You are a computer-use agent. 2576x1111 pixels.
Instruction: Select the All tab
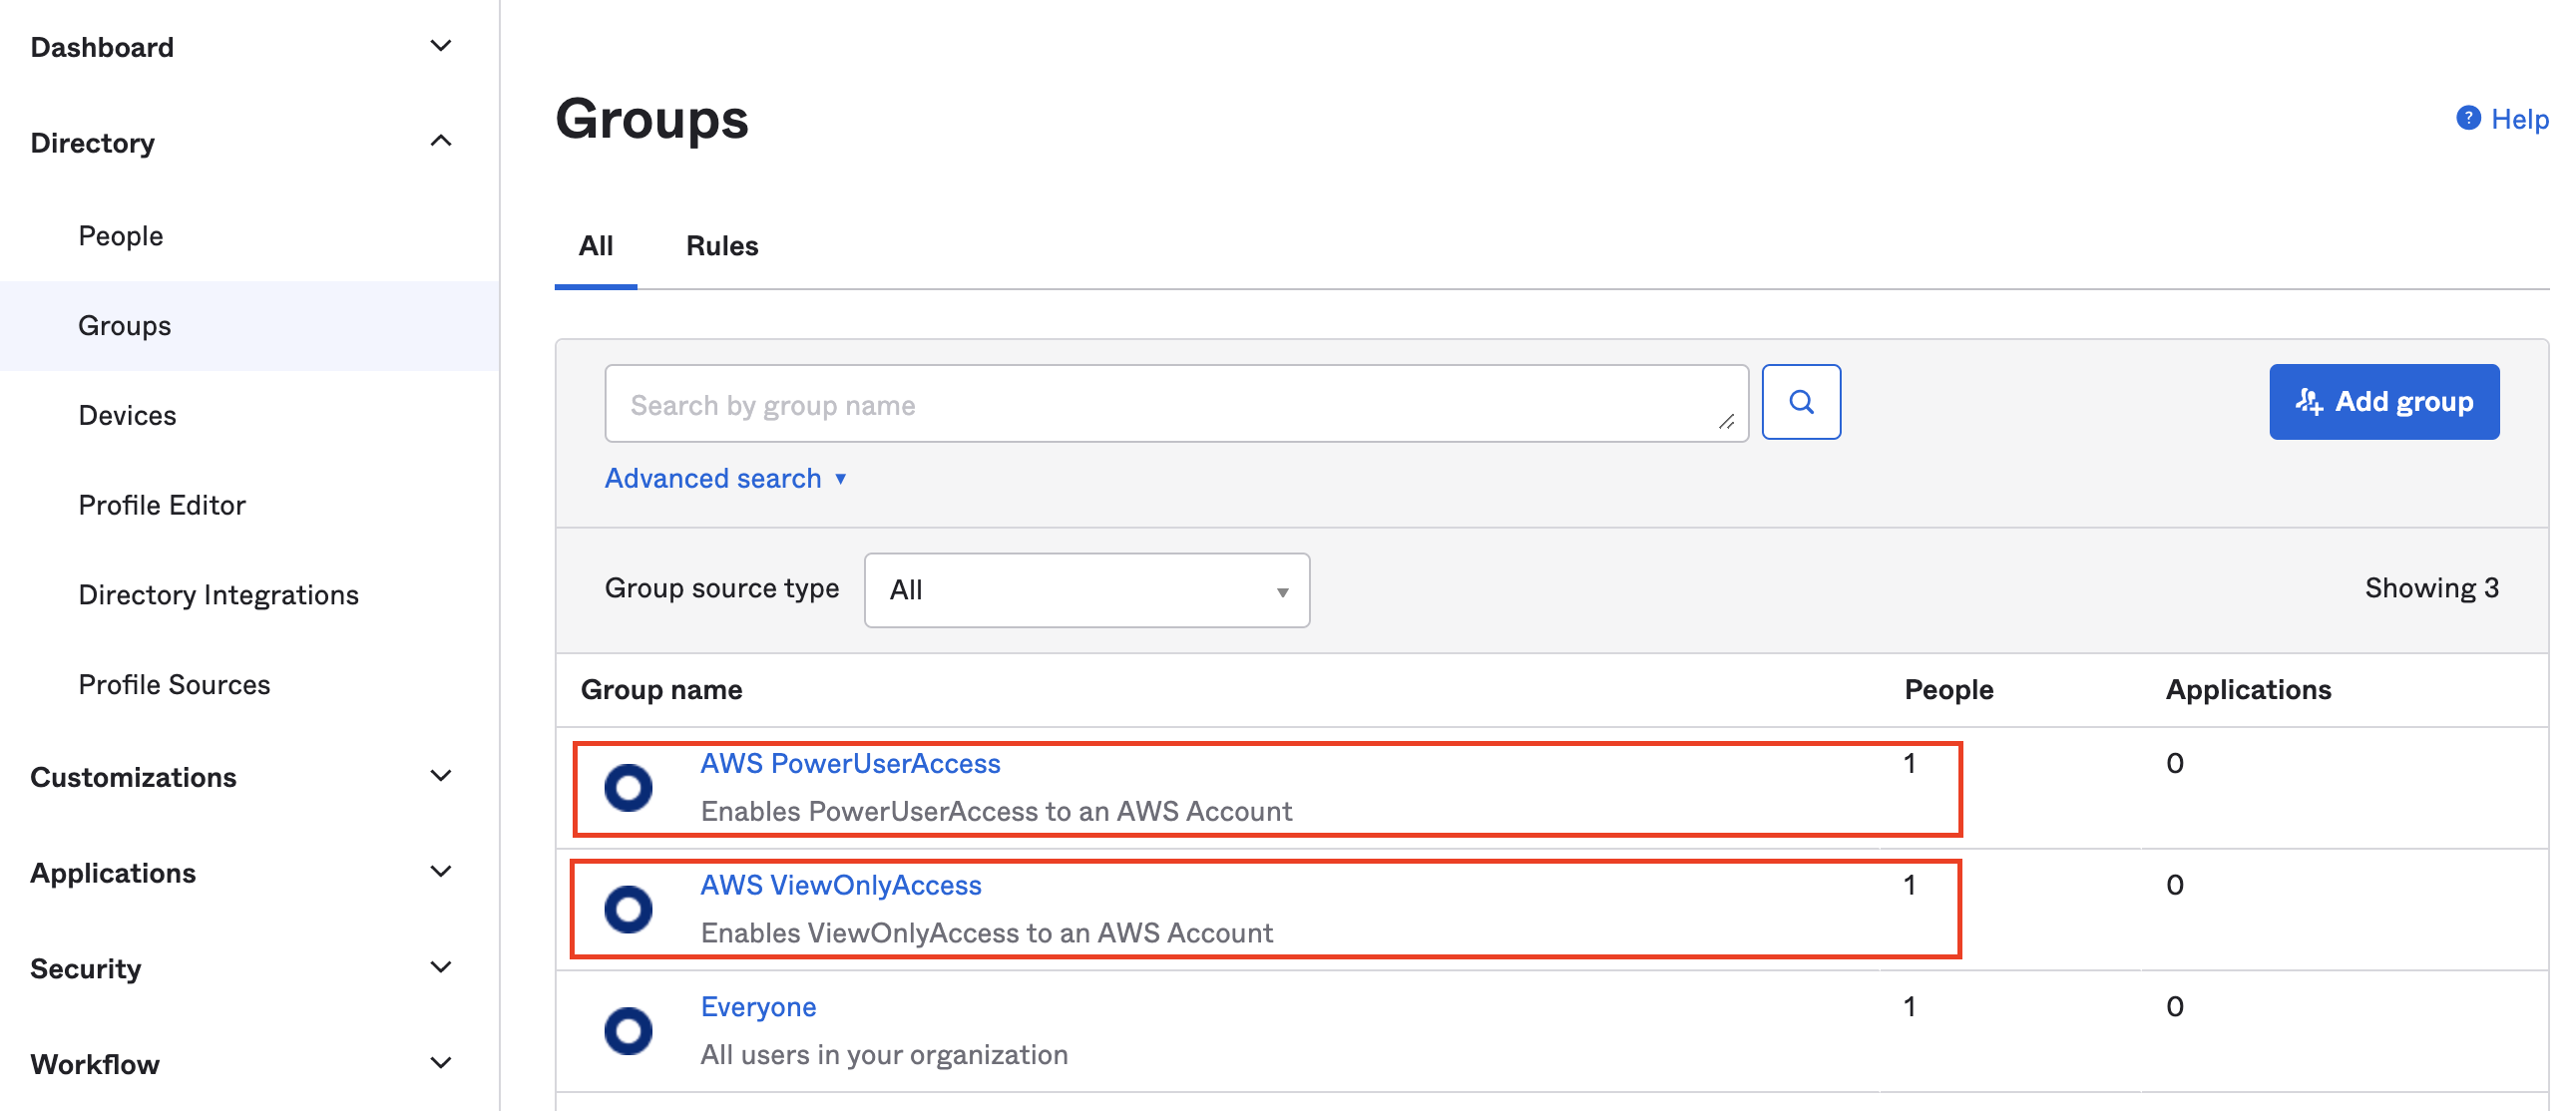pyautogui.click(x=596, y=246)
